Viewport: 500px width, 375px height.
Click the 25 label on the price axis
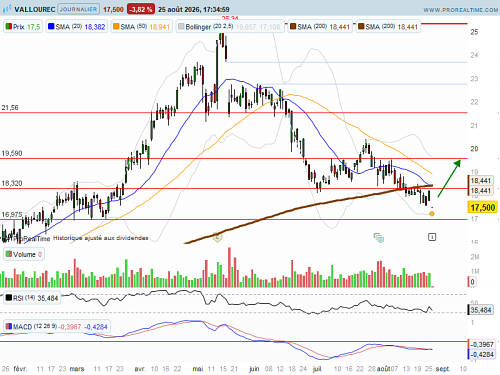[474, 32]
